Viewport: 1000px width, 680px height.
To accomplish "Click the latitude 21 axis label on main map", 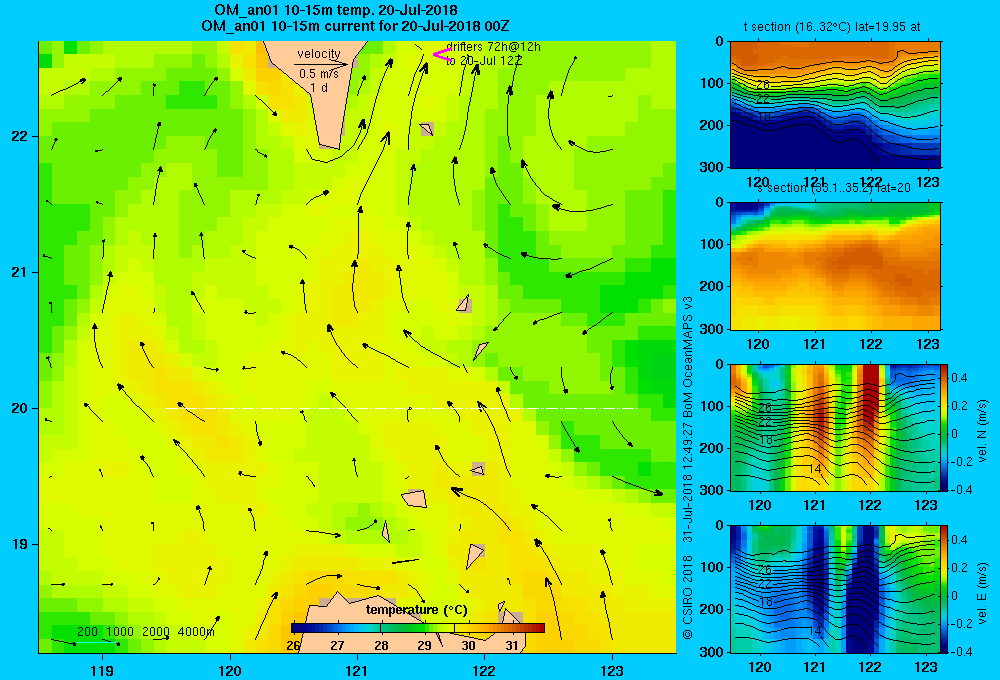I will [x=20, y=272].
